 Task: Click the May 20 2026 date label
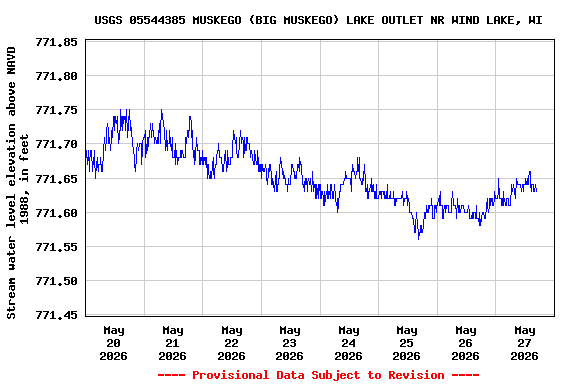coord(114,343)
